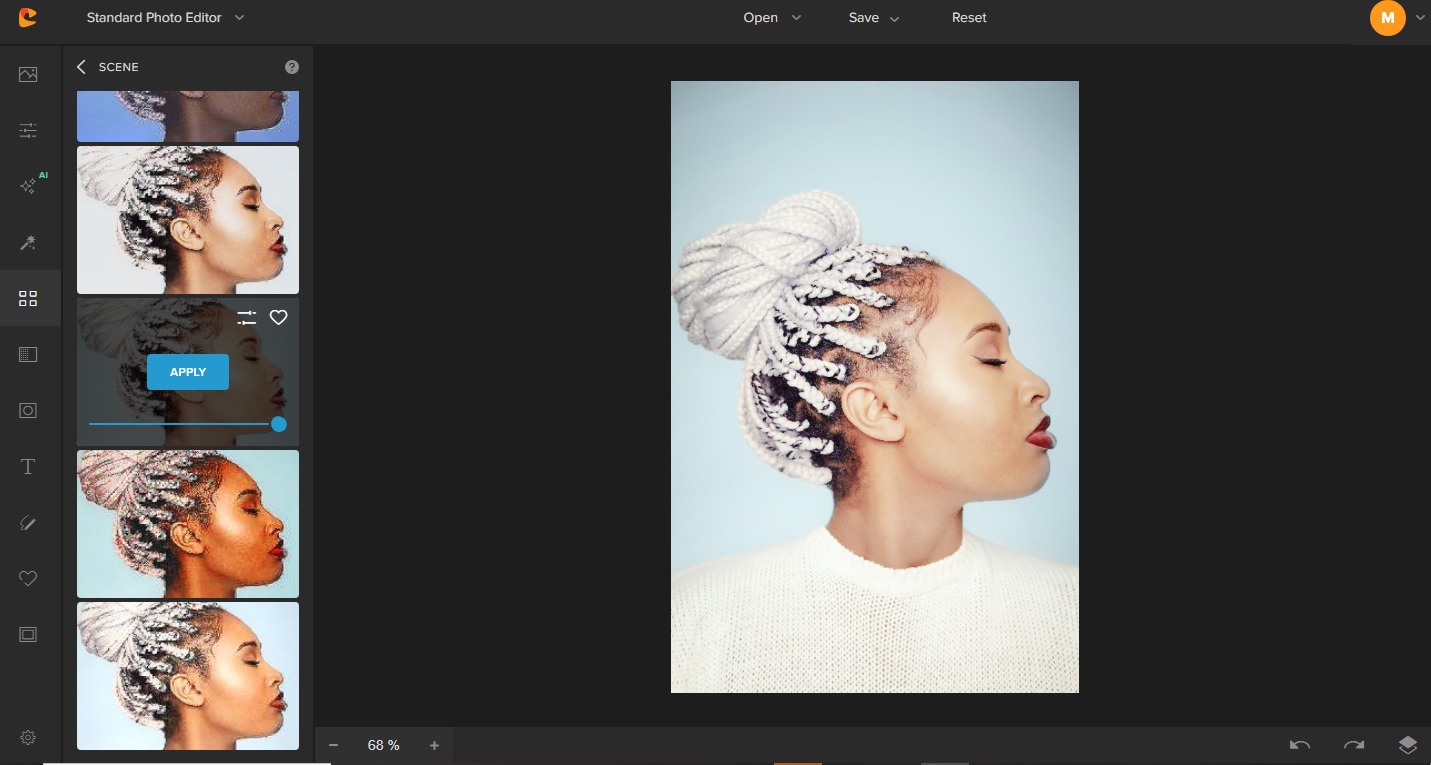Open the image manager icon in sidebar
The width and height of the screenshot is (1431, 765).
pyautogui.click(x=28, y=75)
